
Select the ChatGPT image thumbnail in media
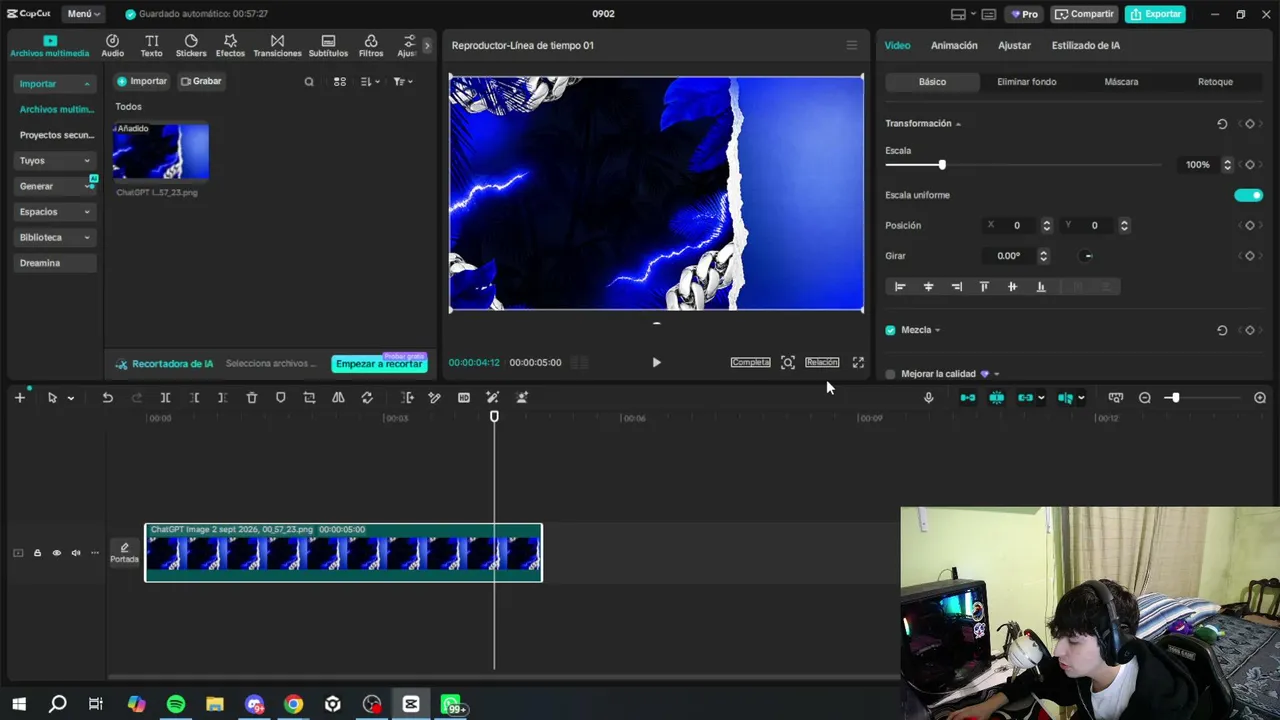[161, 151]
